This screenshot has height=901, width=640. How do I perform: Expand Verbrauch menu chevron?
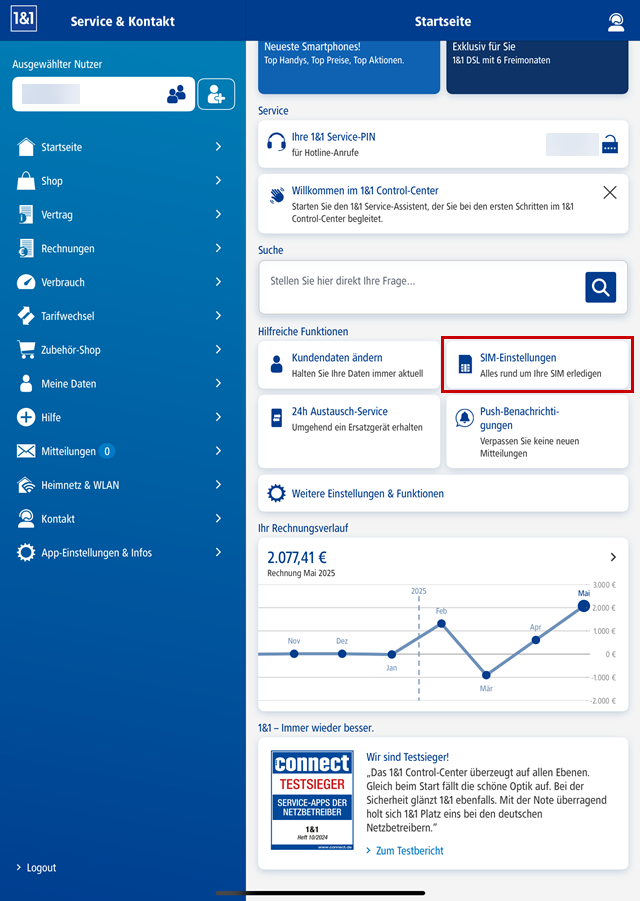point(218,282)
